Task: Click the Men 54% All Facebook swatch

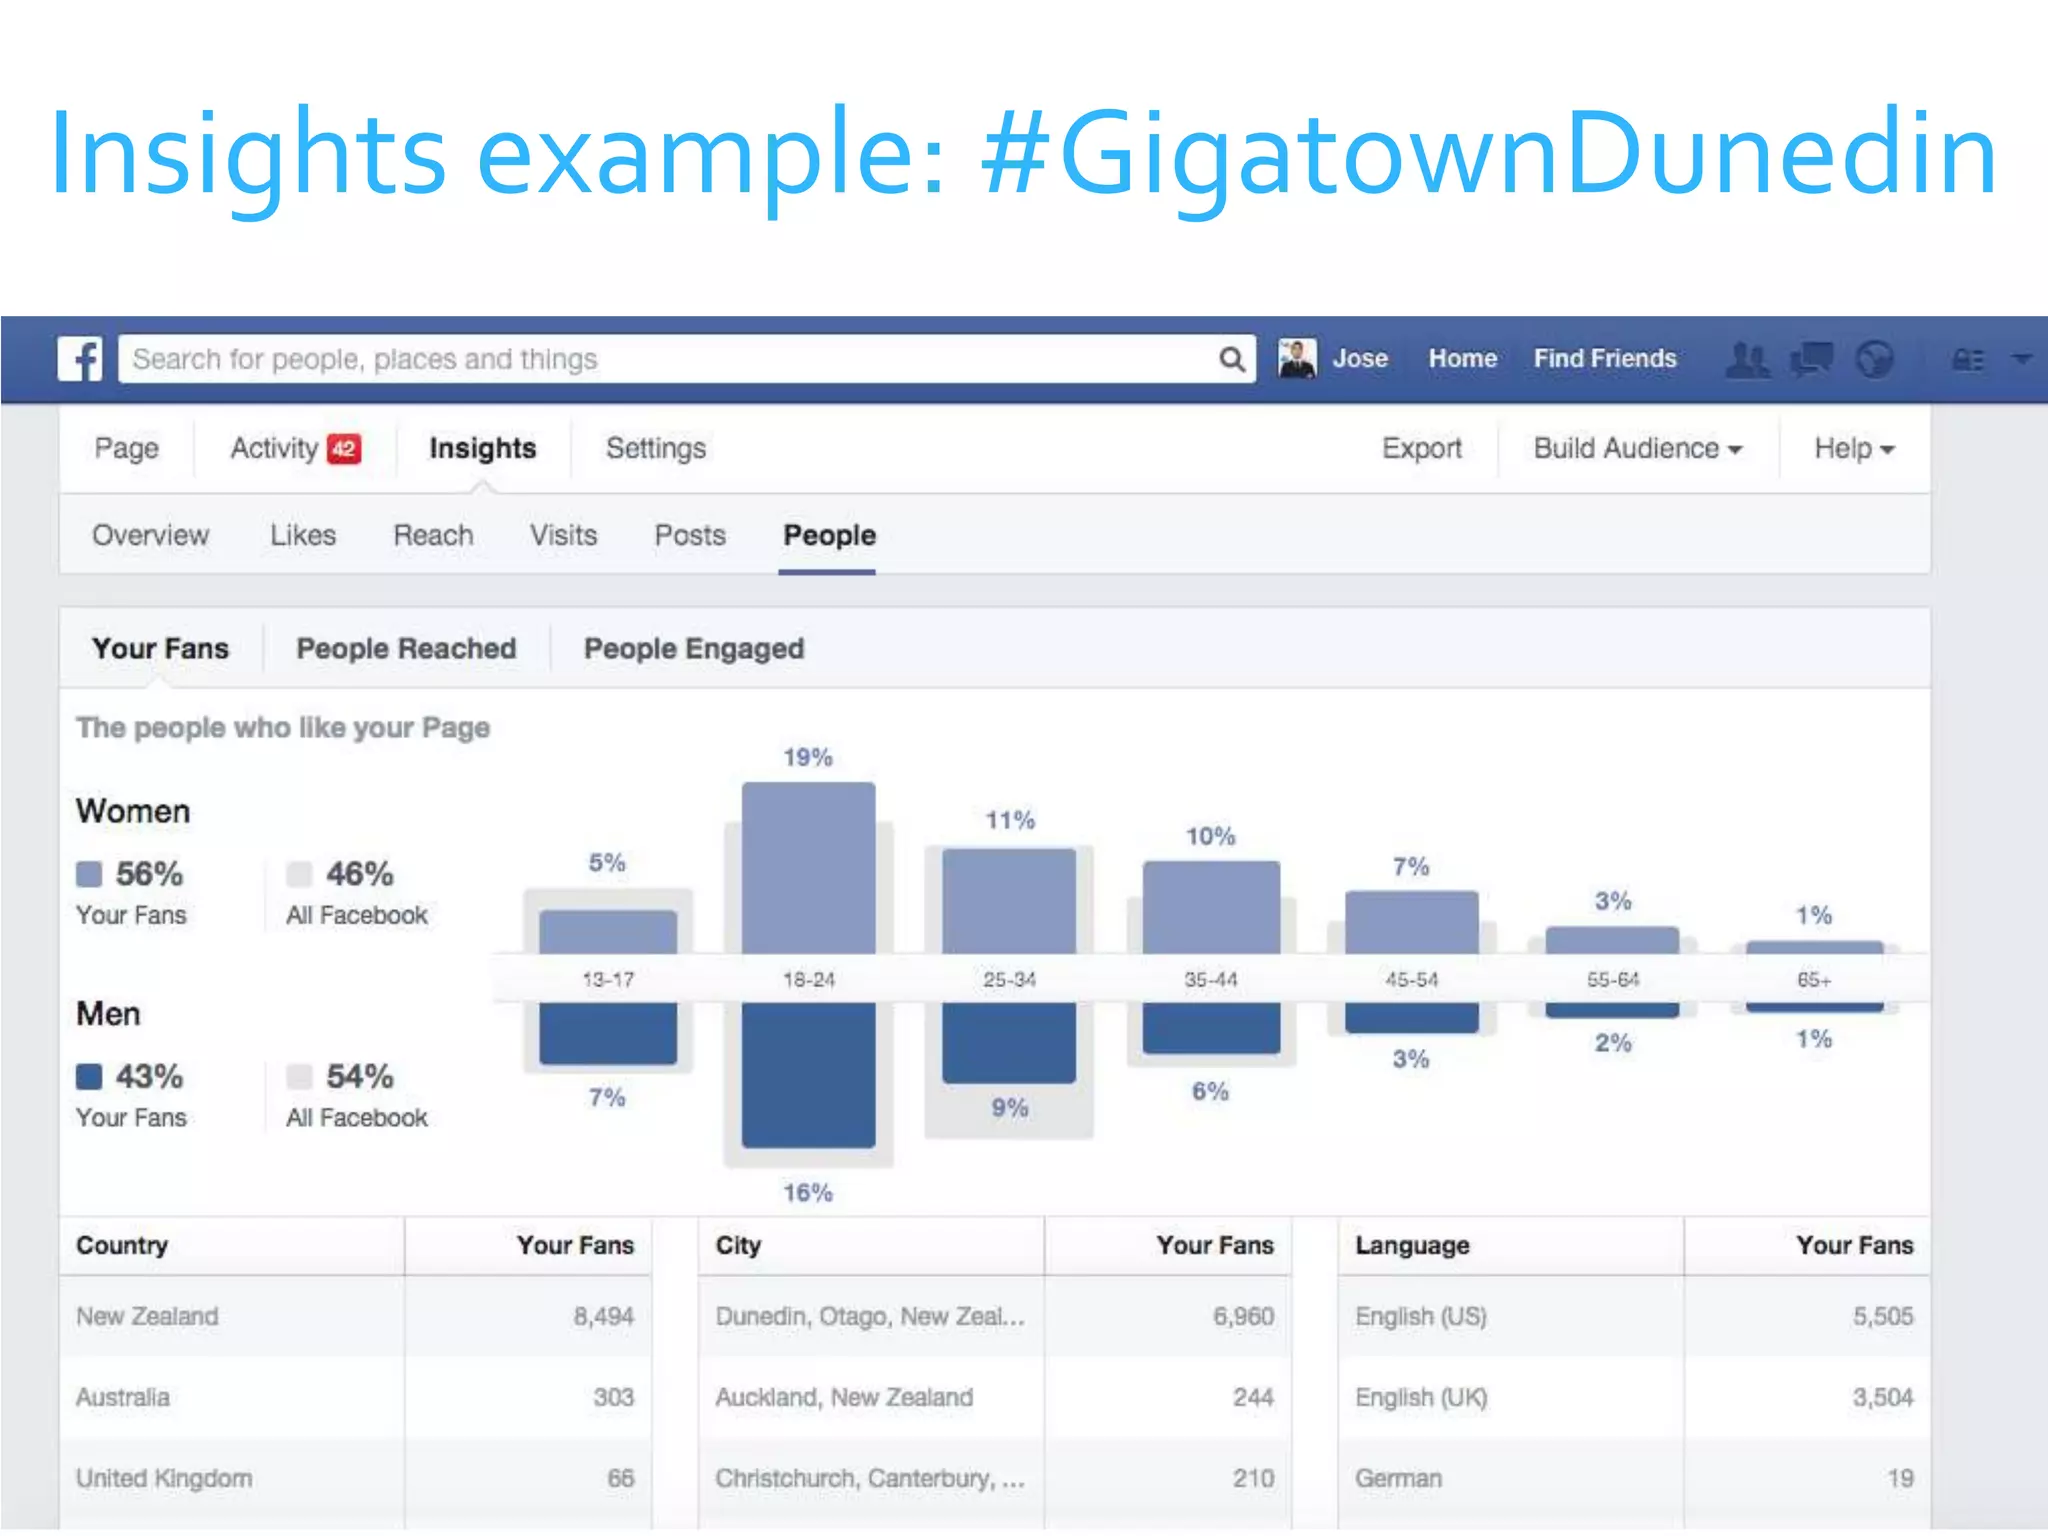Action: (299, 1076)
